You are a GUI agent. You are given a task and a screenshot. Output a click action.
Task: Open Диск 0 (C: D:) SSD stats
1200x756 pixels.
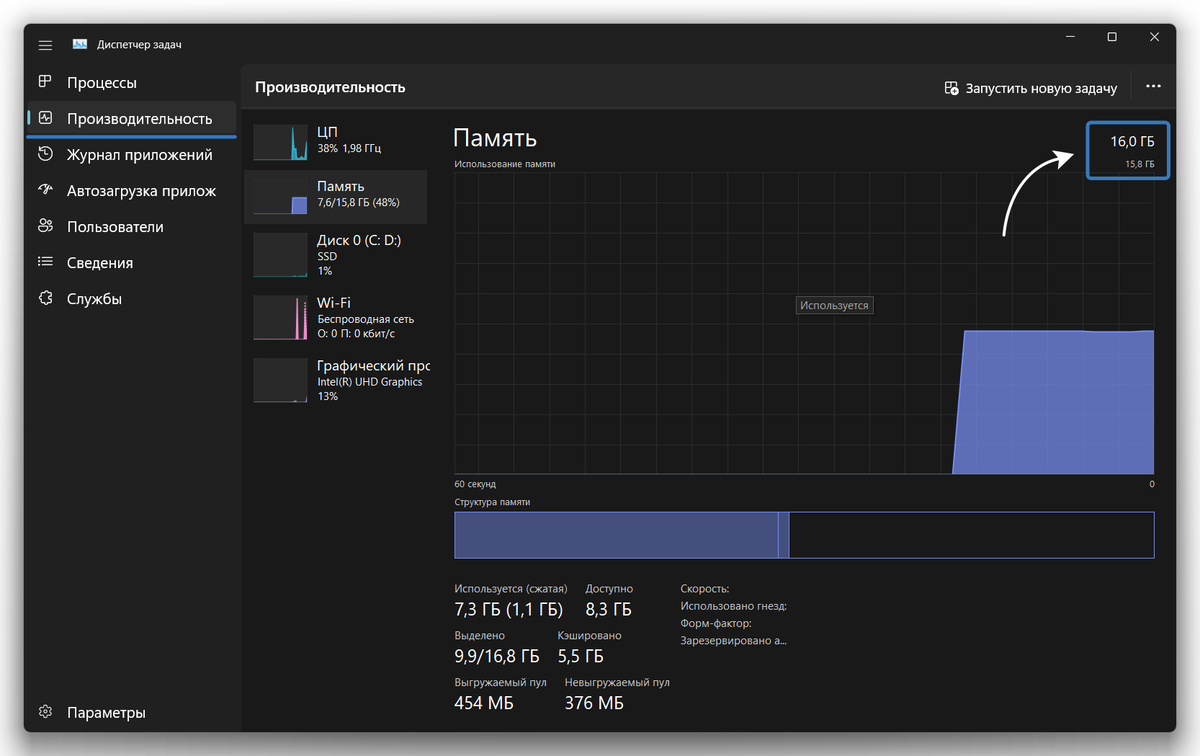coord(336,255)
